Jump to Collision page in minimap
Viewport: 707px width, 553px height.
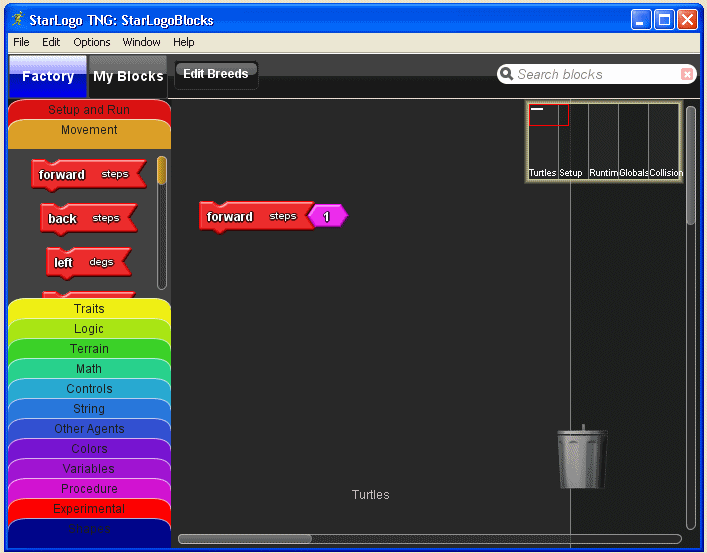click(x=665, y=142)
